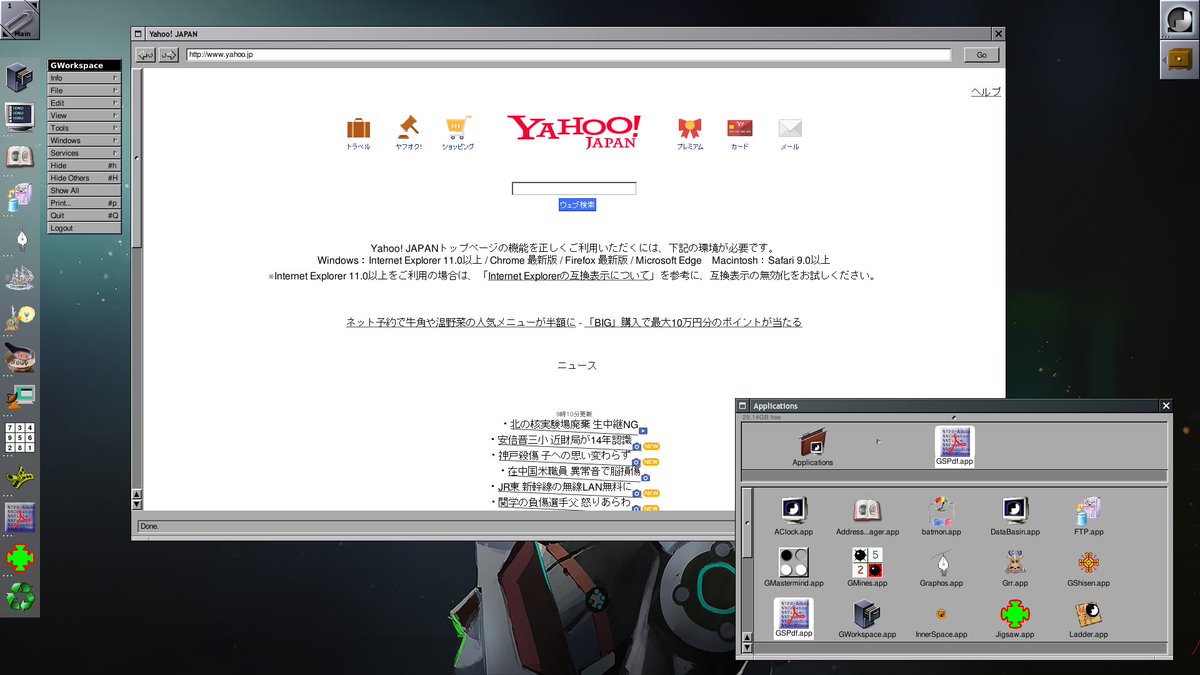Click the ヤフオク auction gavel icon
Viewport: 1200px width, 675px height.
pos(407,127)
